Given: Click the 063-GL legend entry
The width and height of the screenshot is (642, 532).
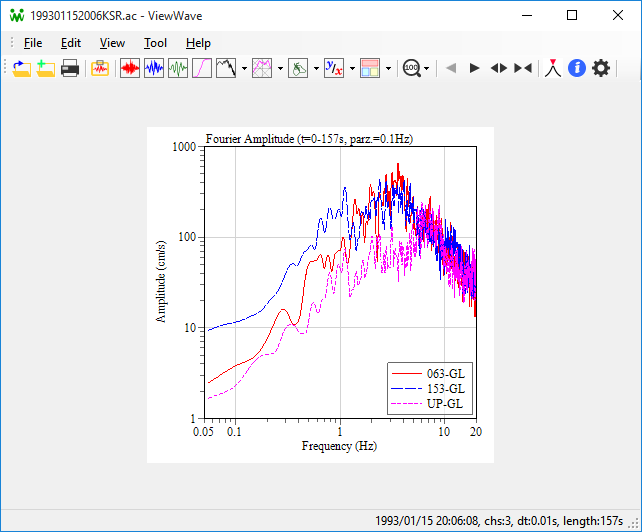Looking at the screenshot, I should tap(428, 374).
